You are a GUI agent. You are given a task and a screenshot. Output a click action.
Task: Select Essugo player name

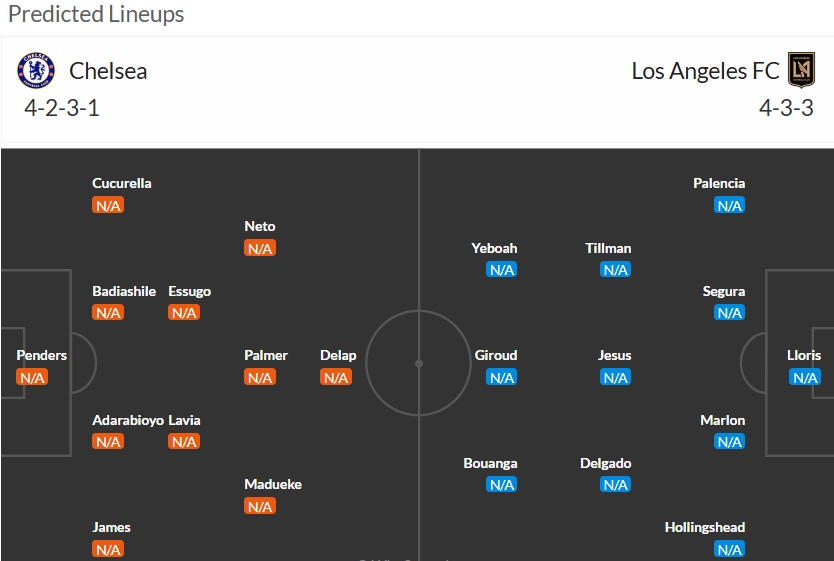[x=189, y=291]
